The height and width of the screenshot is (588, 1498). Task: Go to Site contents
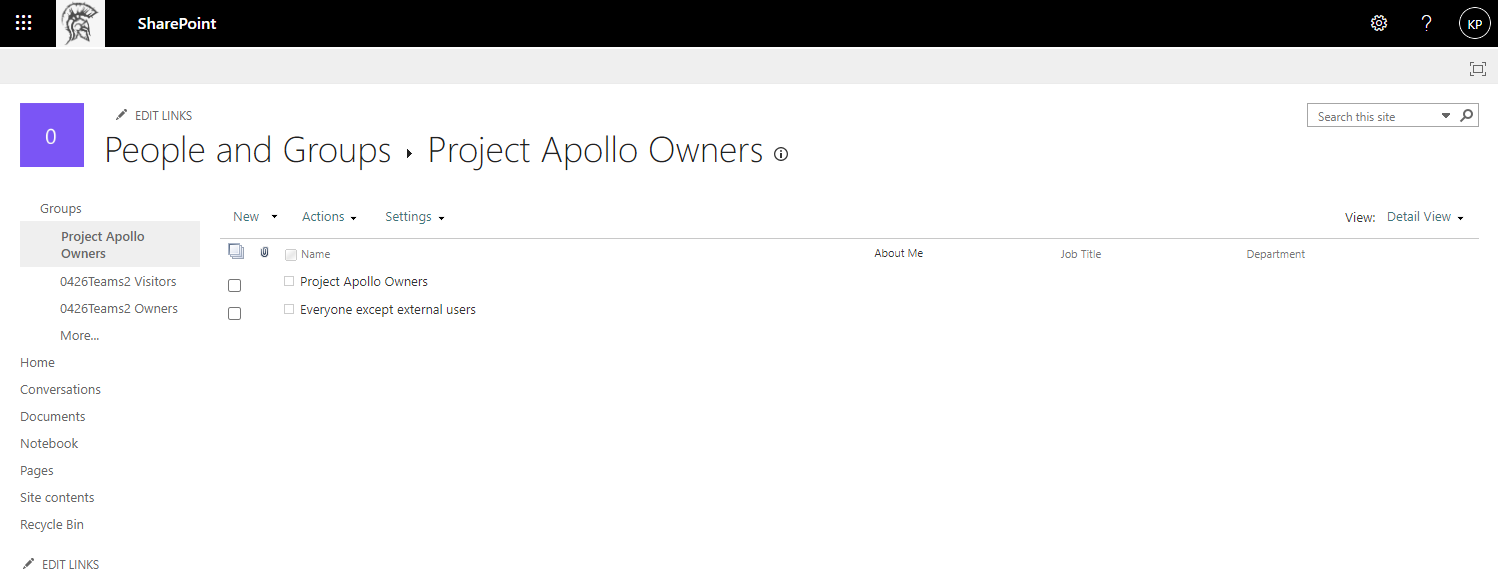click(57, 497)
